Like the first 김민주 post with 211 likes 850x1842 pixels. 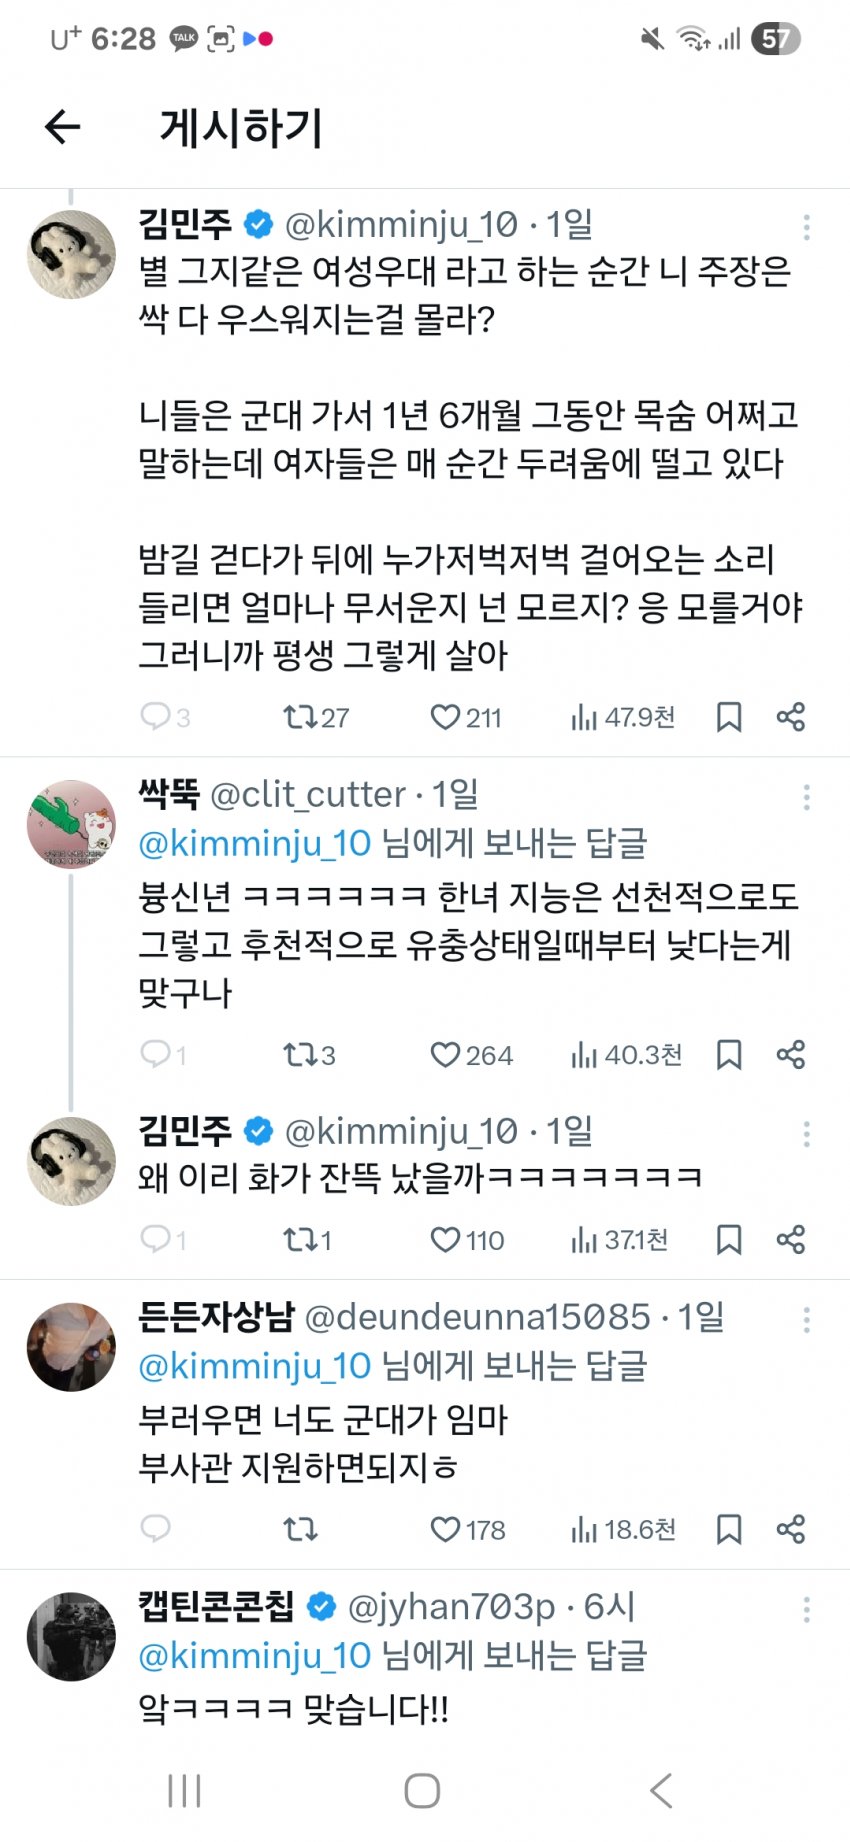click(x=445, y=717)
